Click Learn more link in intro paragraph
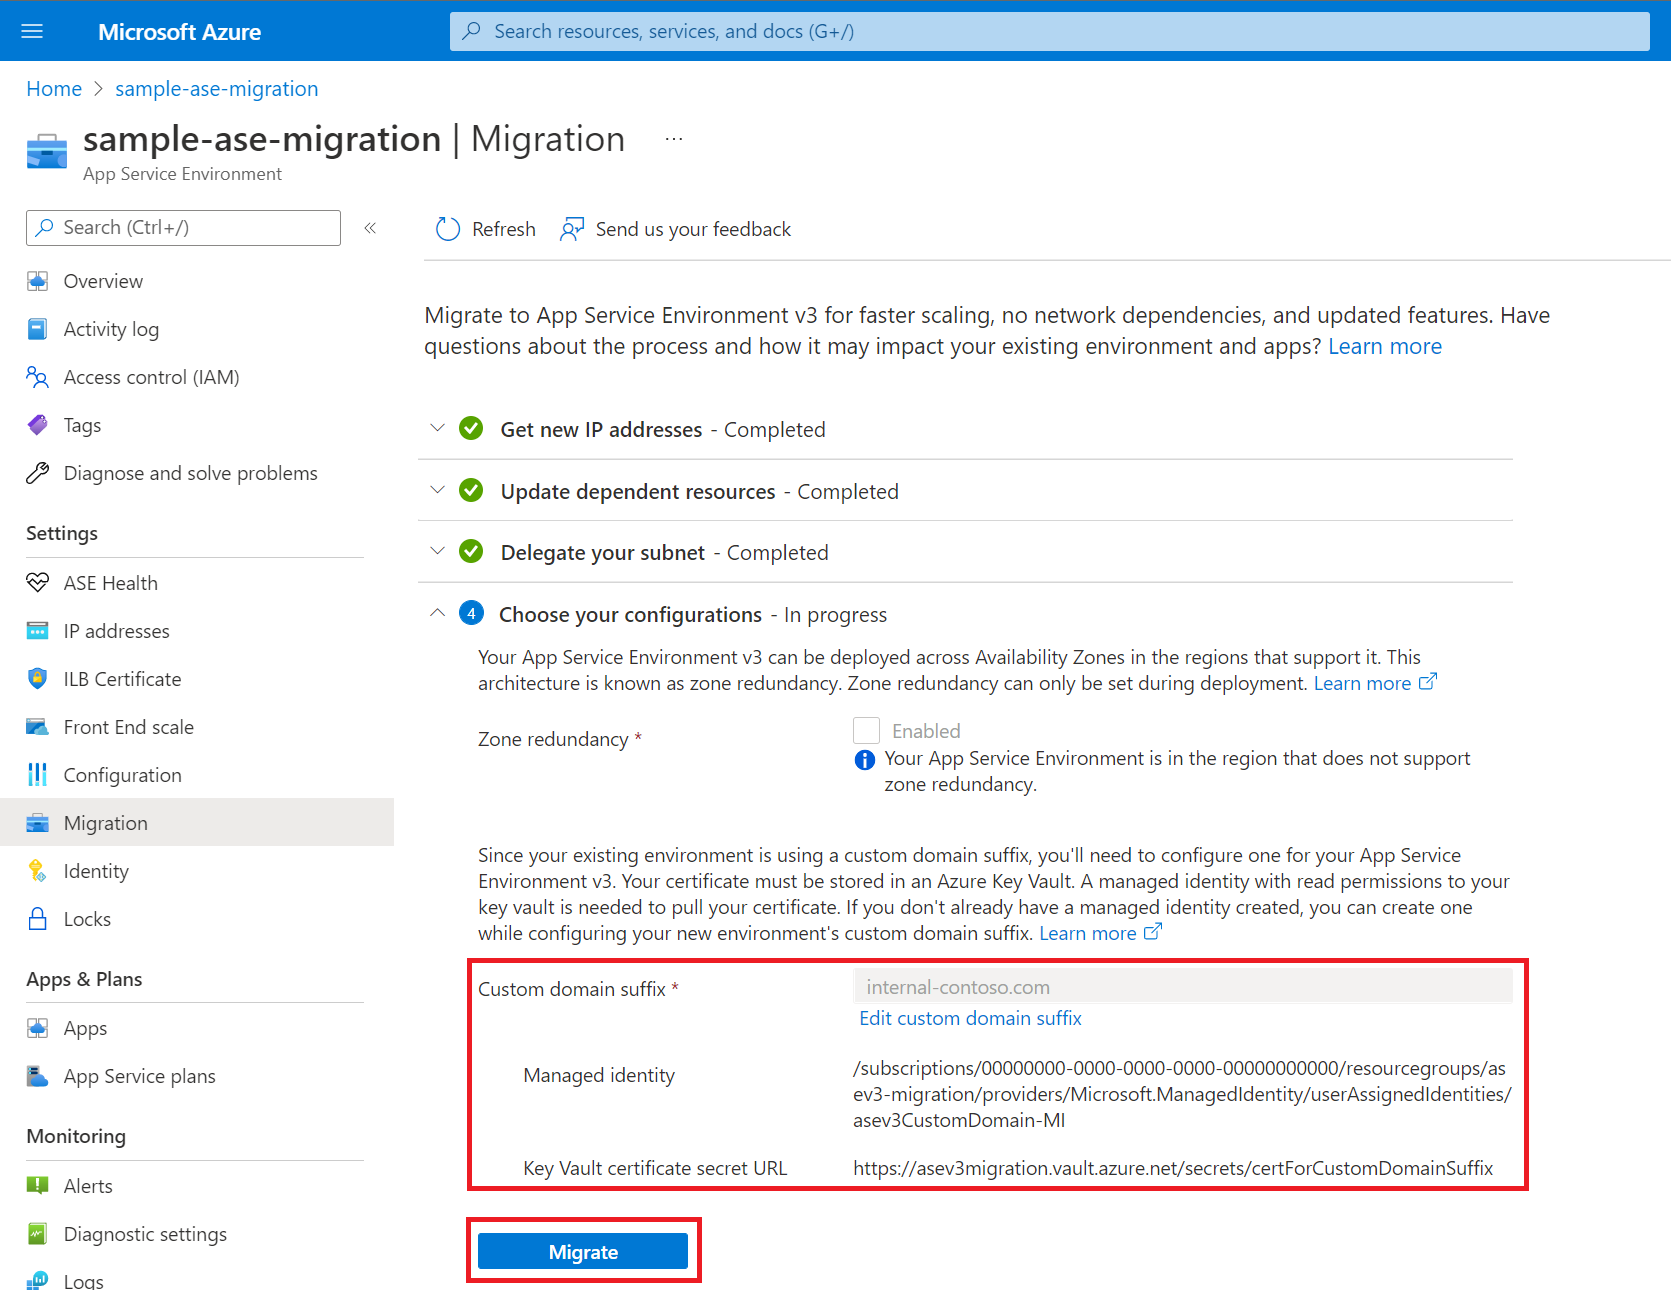 tap(1385, 346)
